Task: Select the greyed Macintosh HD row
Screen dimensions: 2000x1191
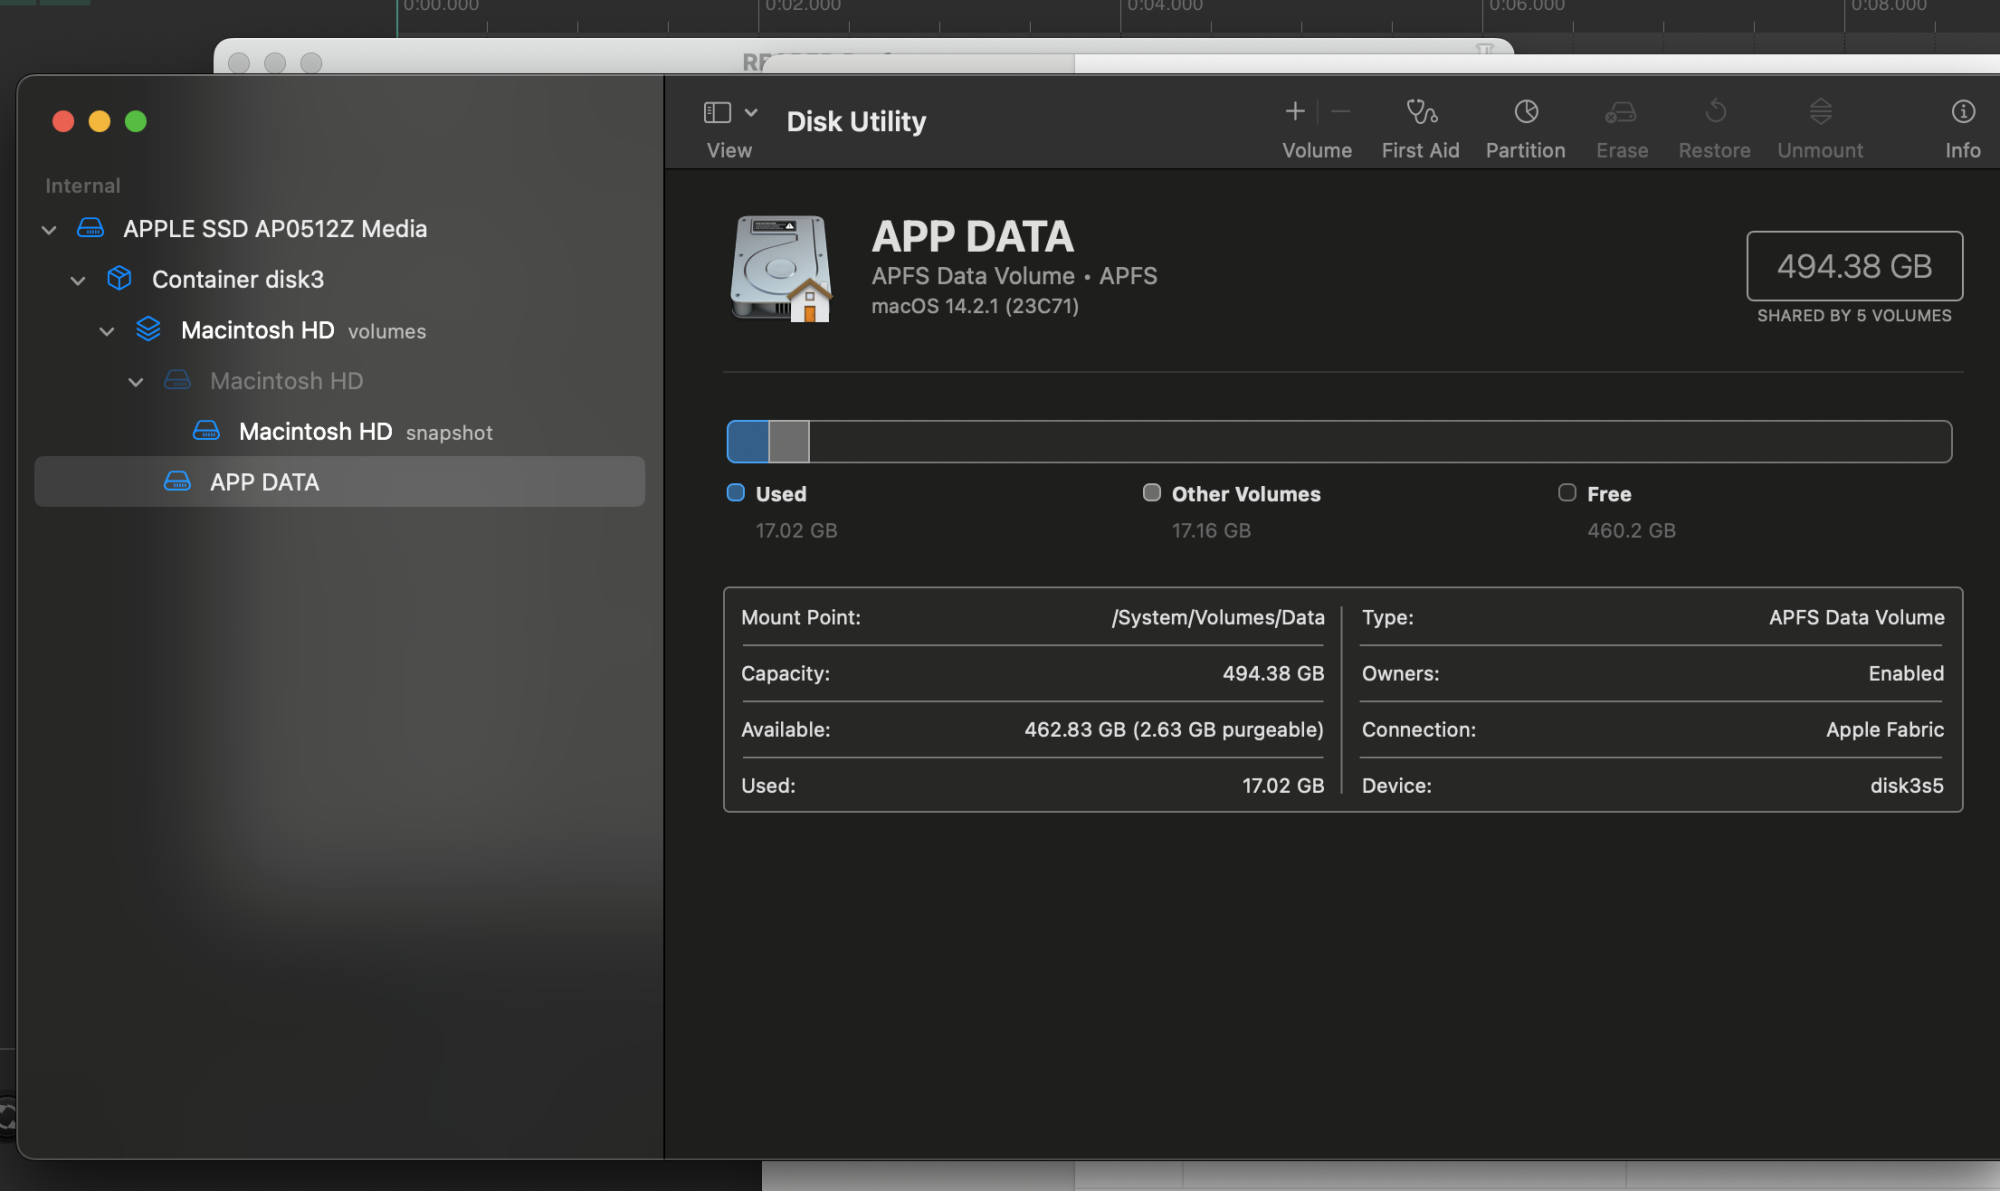Action: coord(340,381)
